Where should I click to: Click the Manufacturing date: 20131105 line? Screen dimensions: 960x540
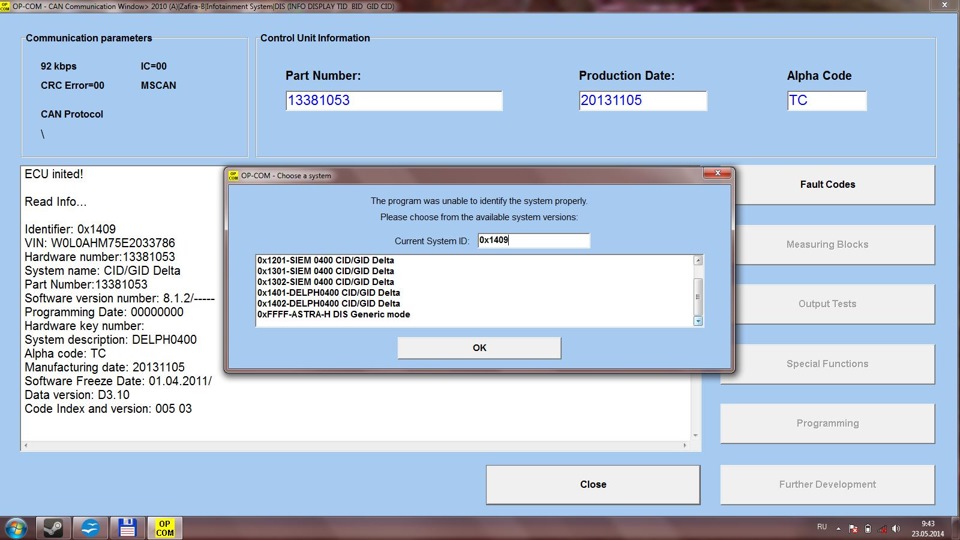pyautogui.click(x=105, y=367)
